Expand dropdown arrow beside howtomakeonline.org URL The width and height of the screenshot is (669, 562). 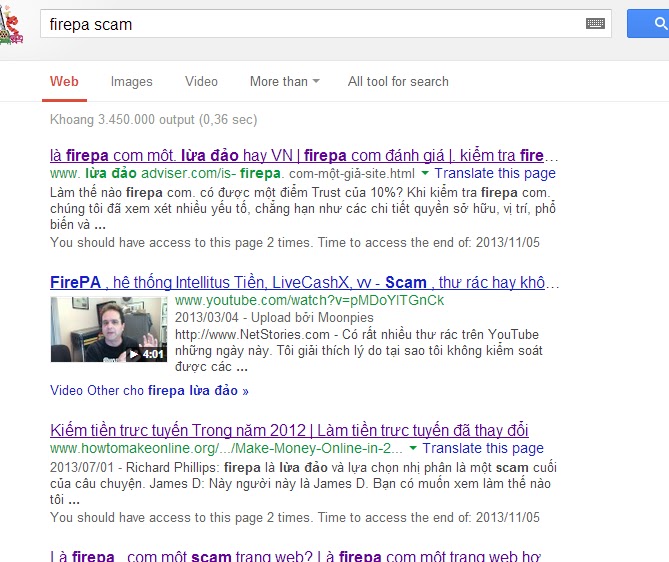(x=413, y=448)
